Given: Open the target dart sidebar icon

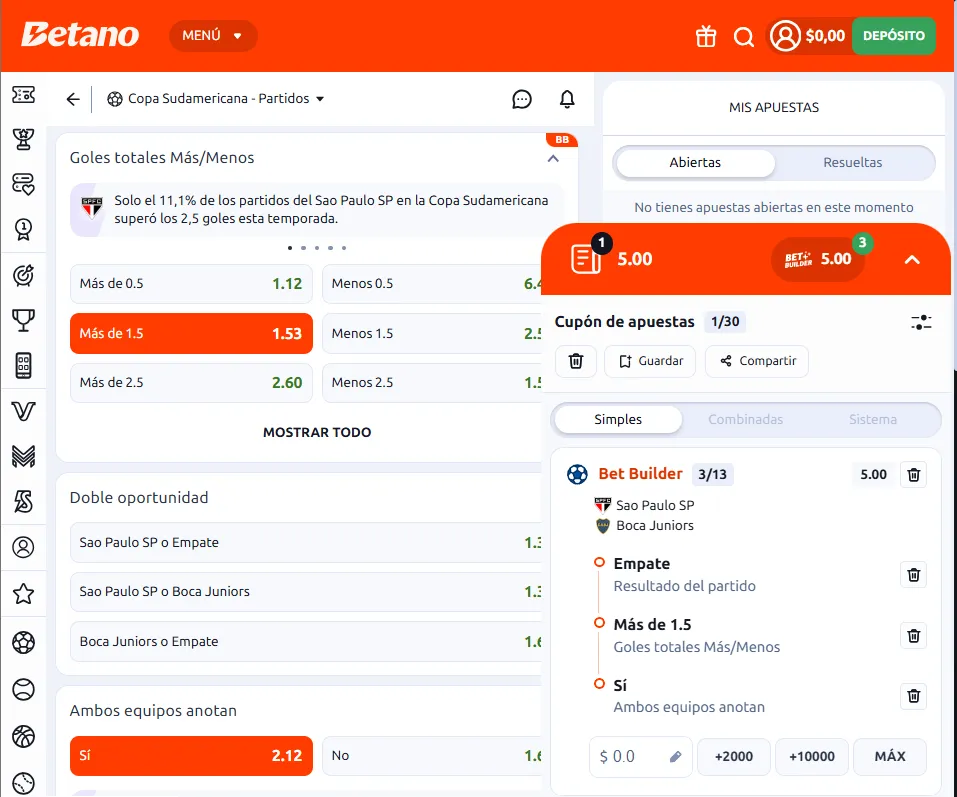Looking at the screenshot, I should tap(23, 275).
